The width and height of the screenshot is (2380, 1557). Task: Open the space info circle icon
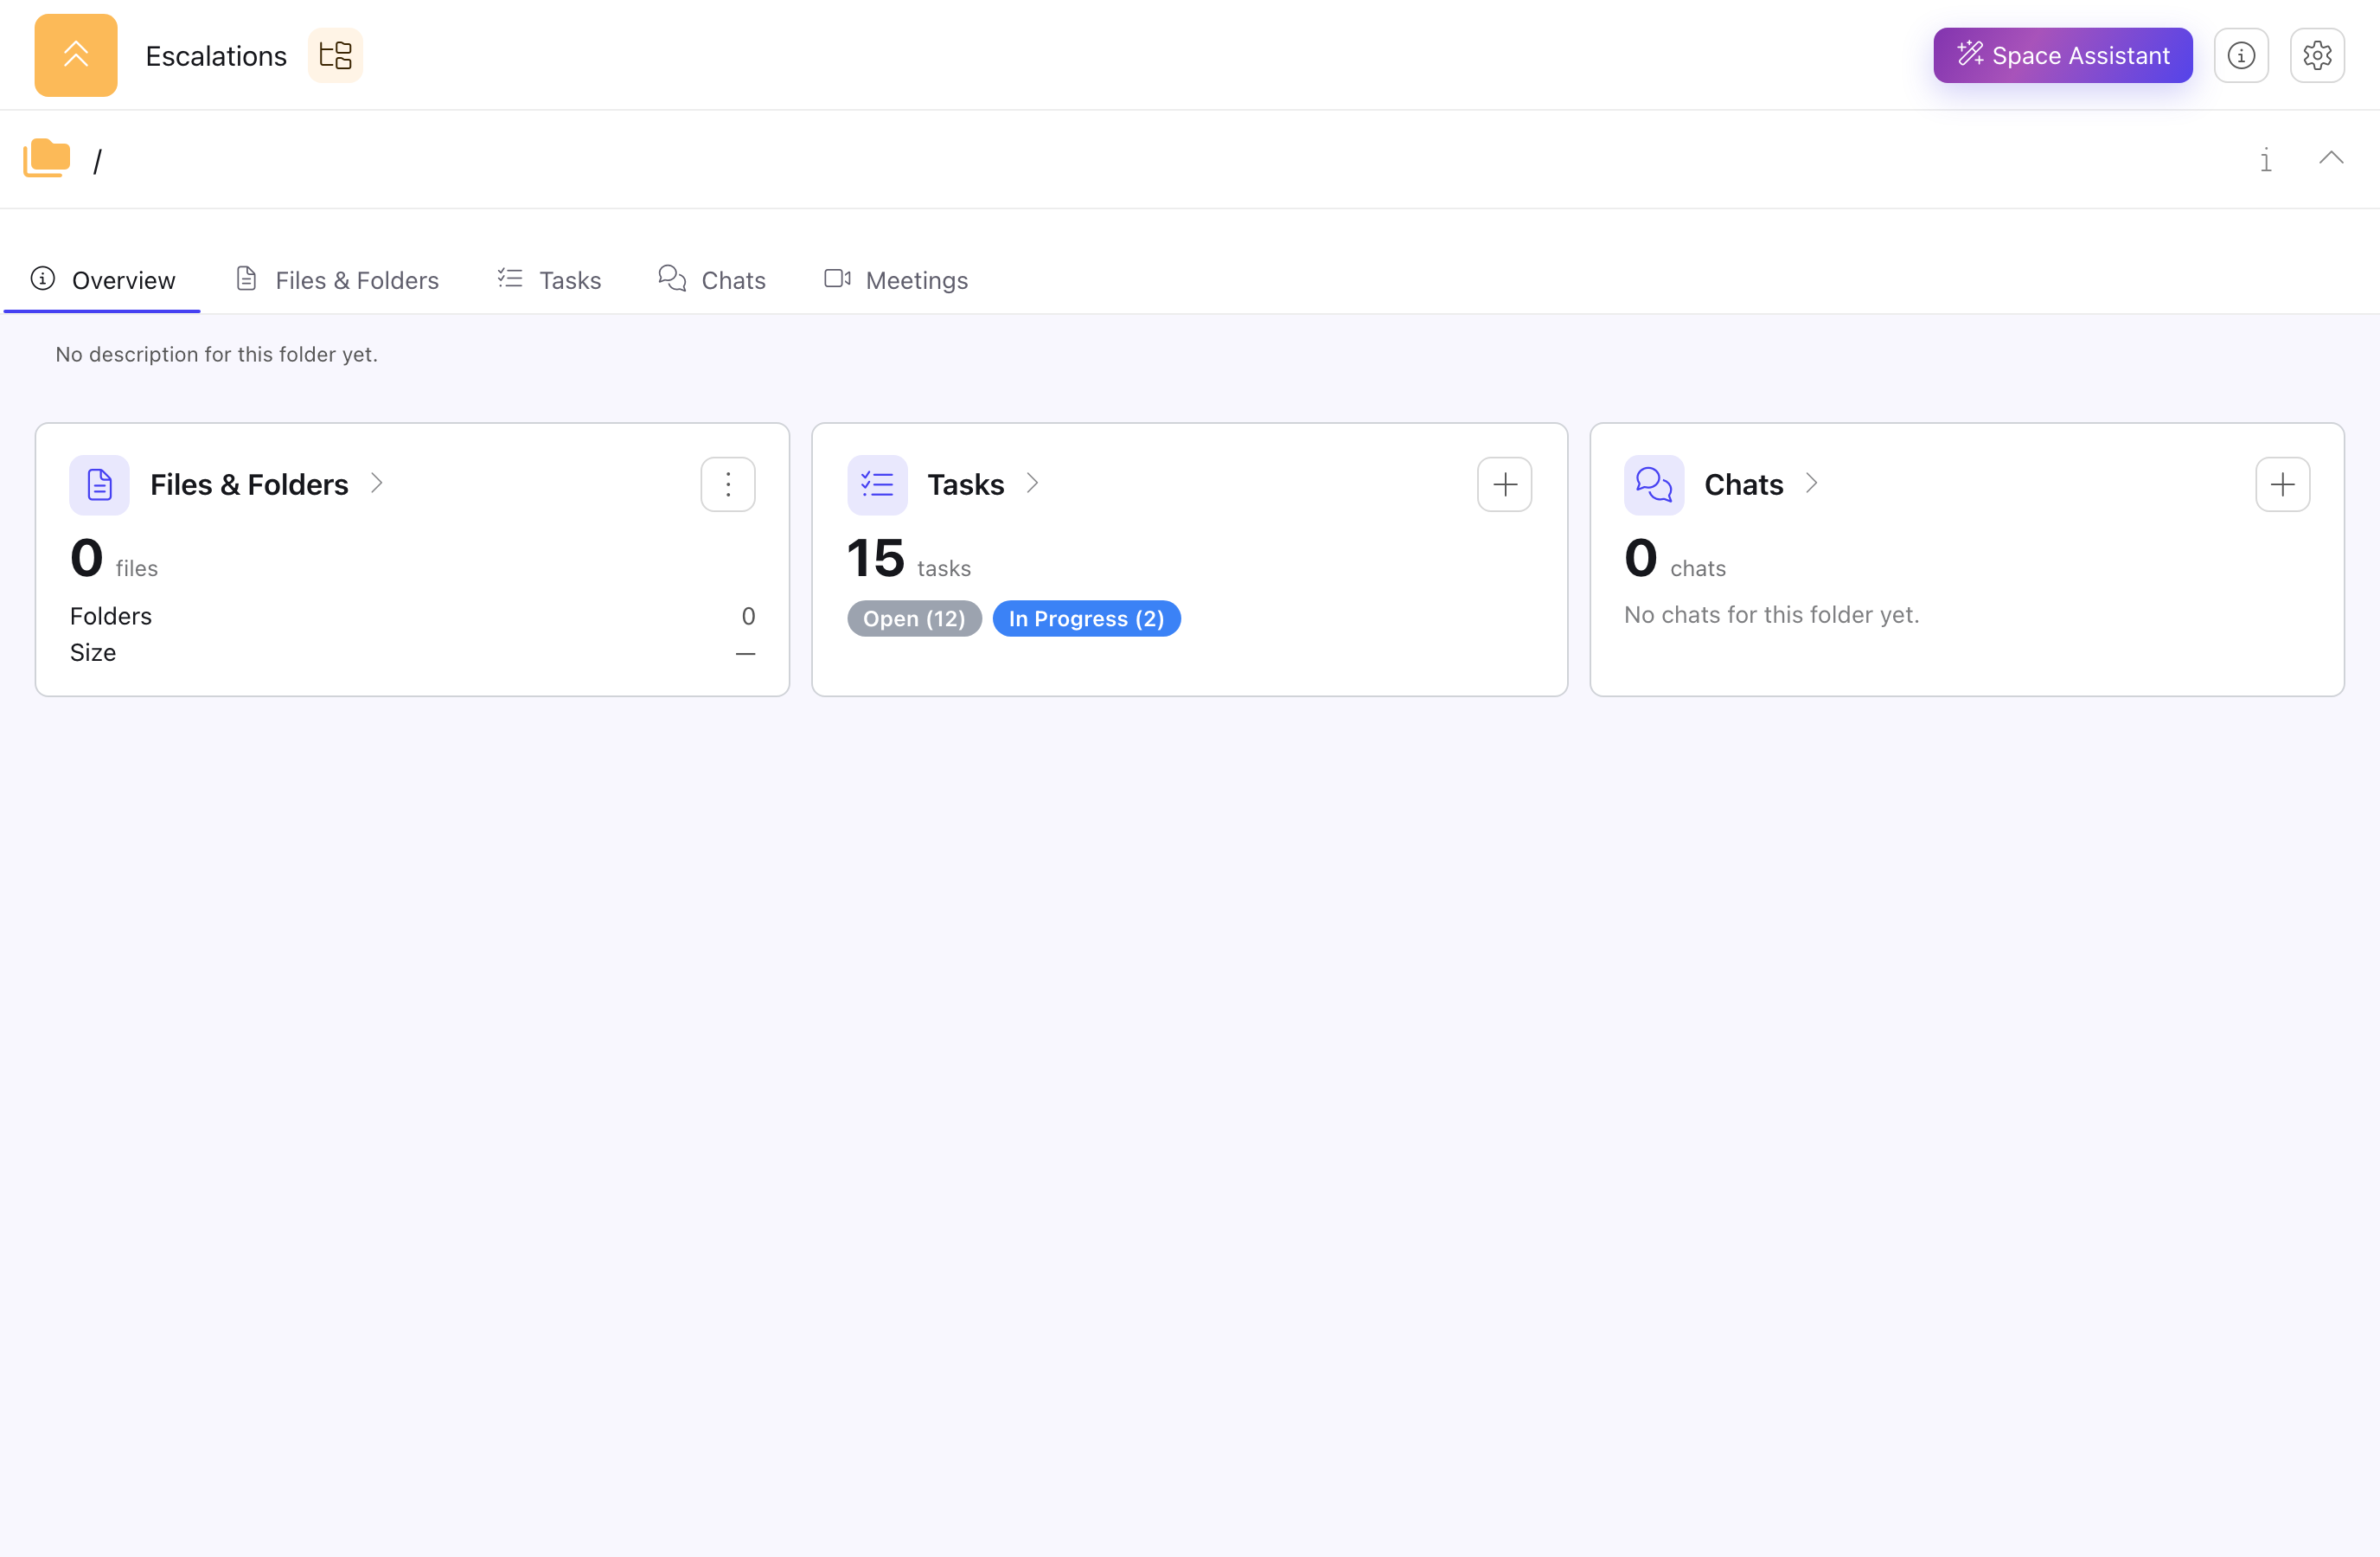[x=2241, y=55]
